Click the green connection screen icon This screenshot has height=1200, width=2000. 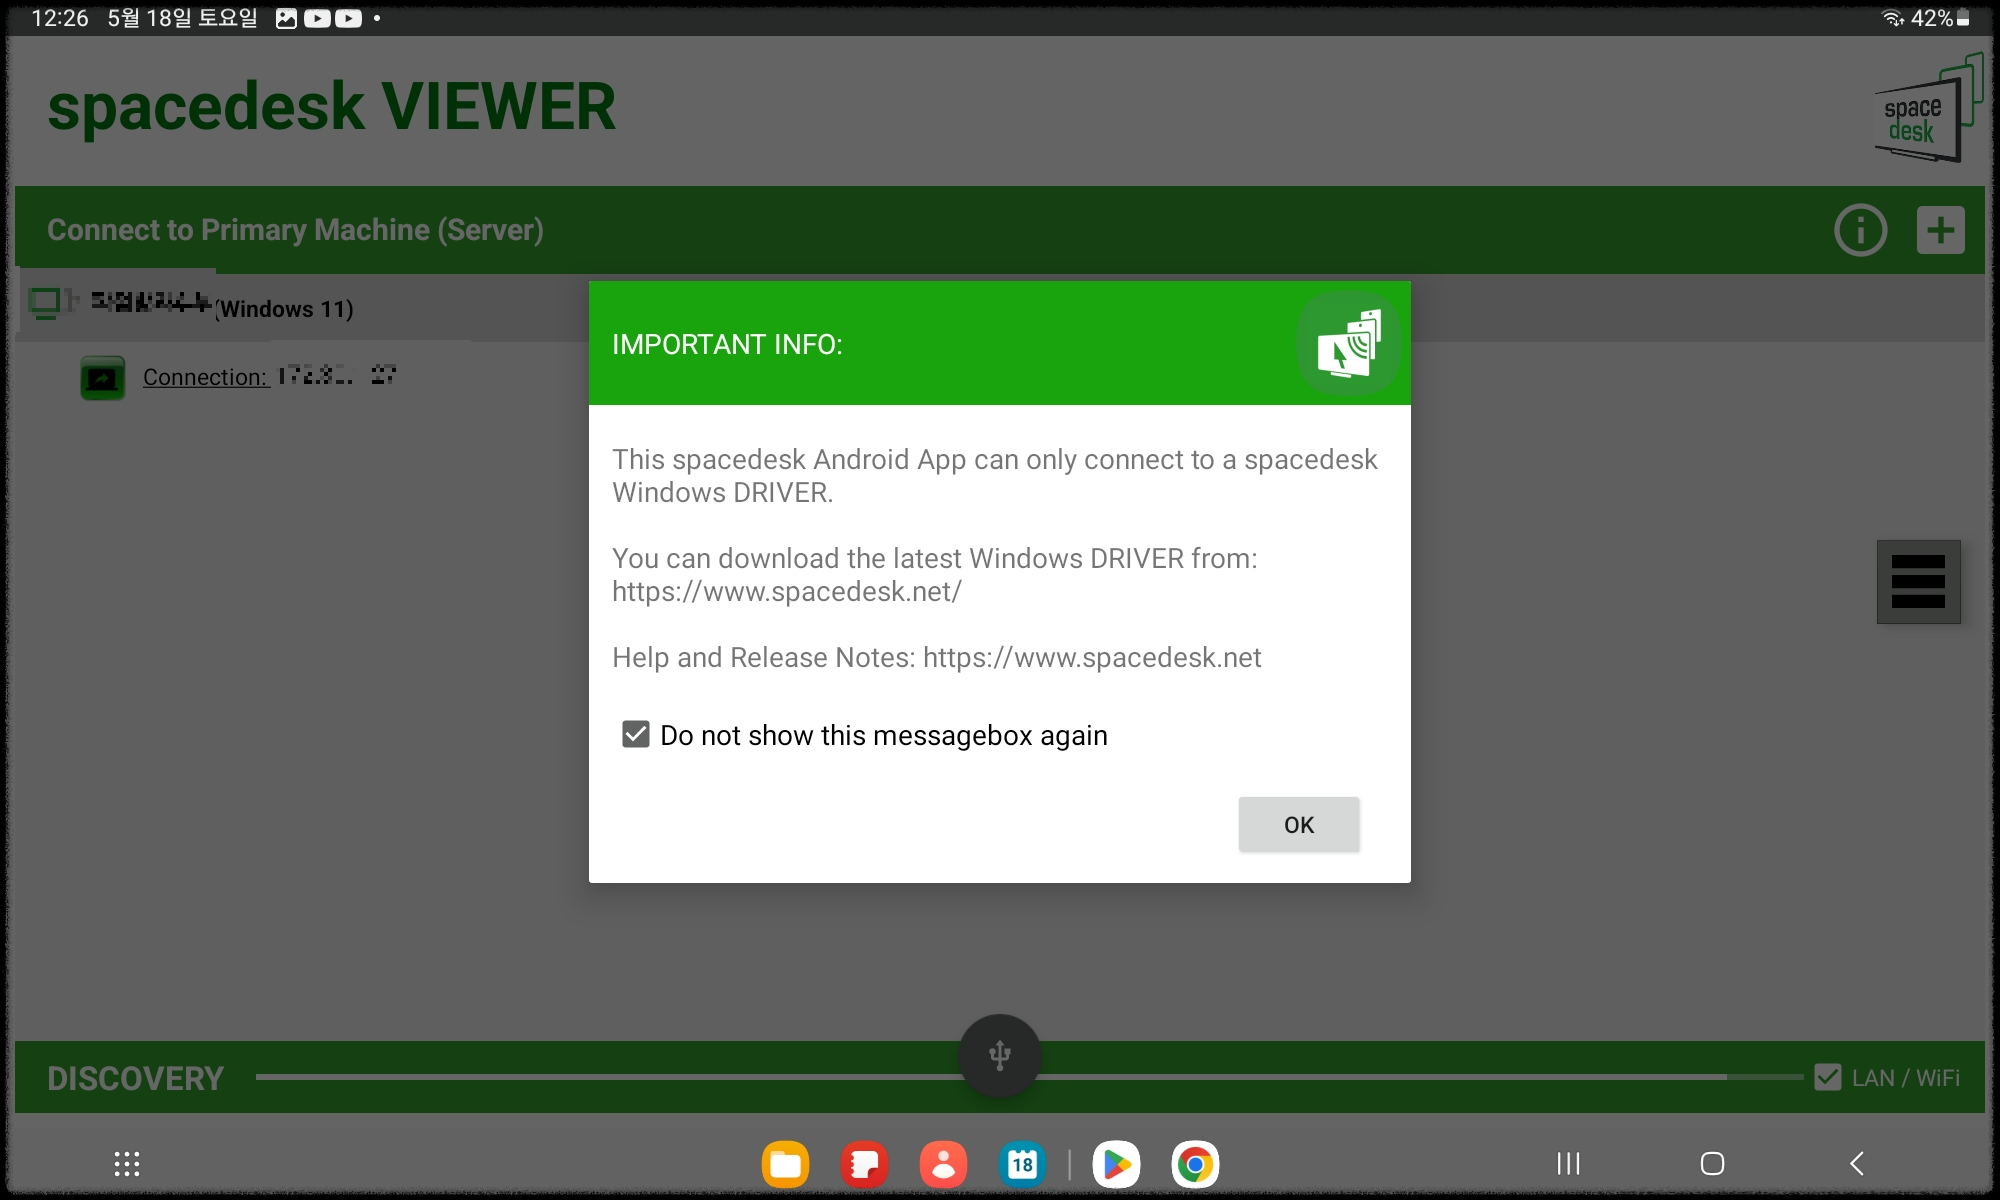pyautogui.click(x=102, y=378)
